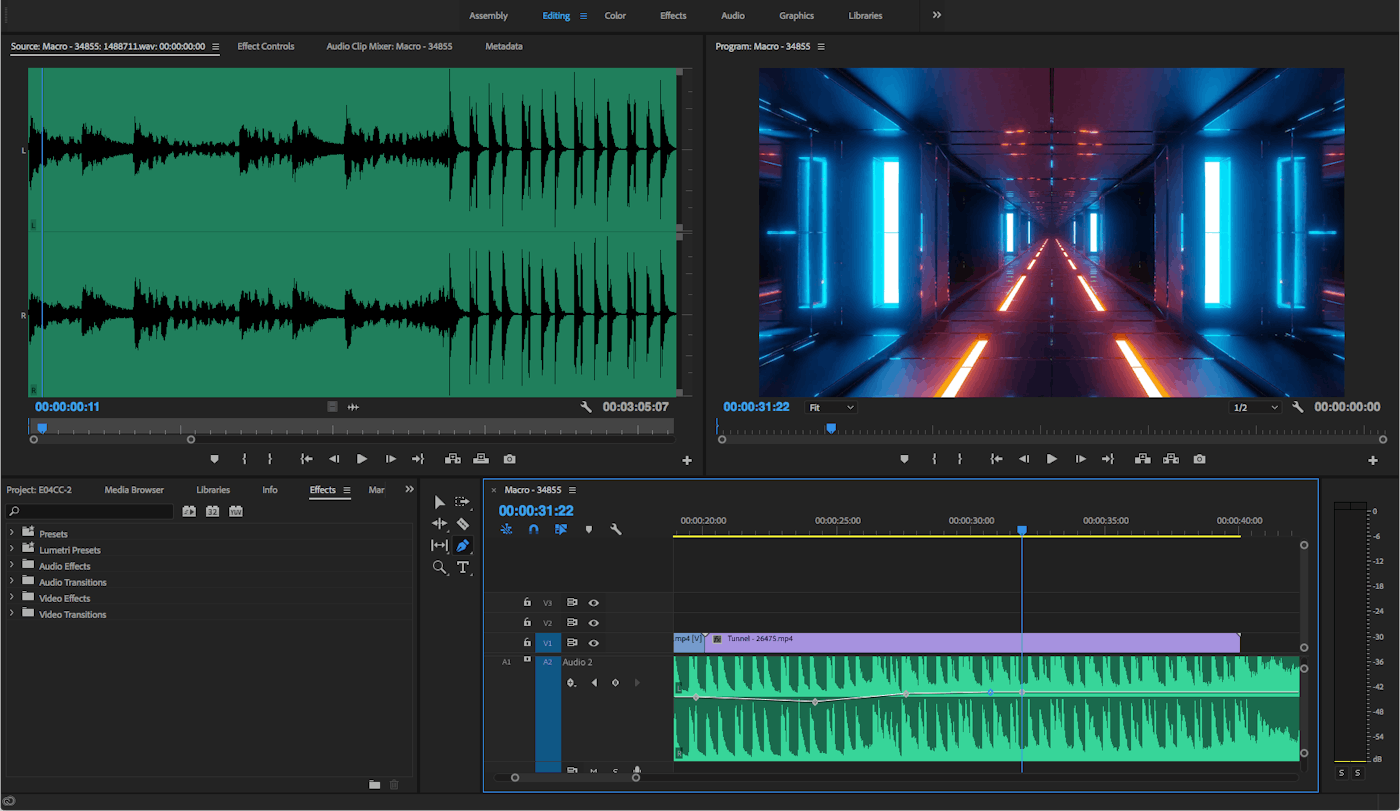1400x811 pixels.
Task: Click the Program monitor playhead scrubber
Action: tap(830, 428)
